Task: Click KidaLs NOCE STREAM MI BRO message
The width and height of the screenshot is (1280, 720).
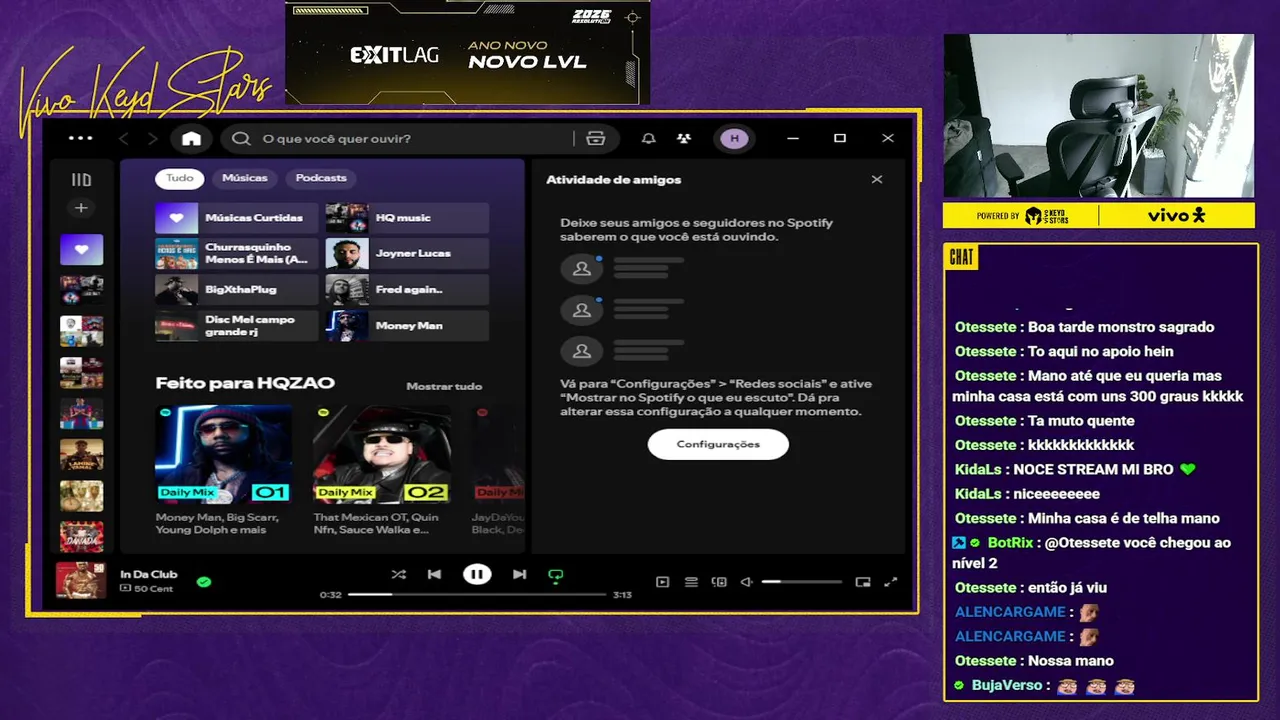Action: [1075, 469]
